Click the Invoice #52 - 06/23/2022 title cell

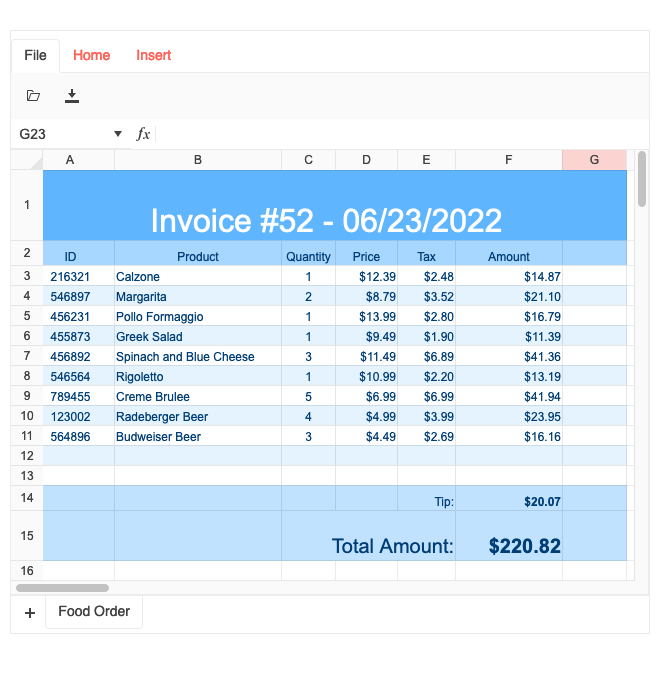tap(335, 205)
